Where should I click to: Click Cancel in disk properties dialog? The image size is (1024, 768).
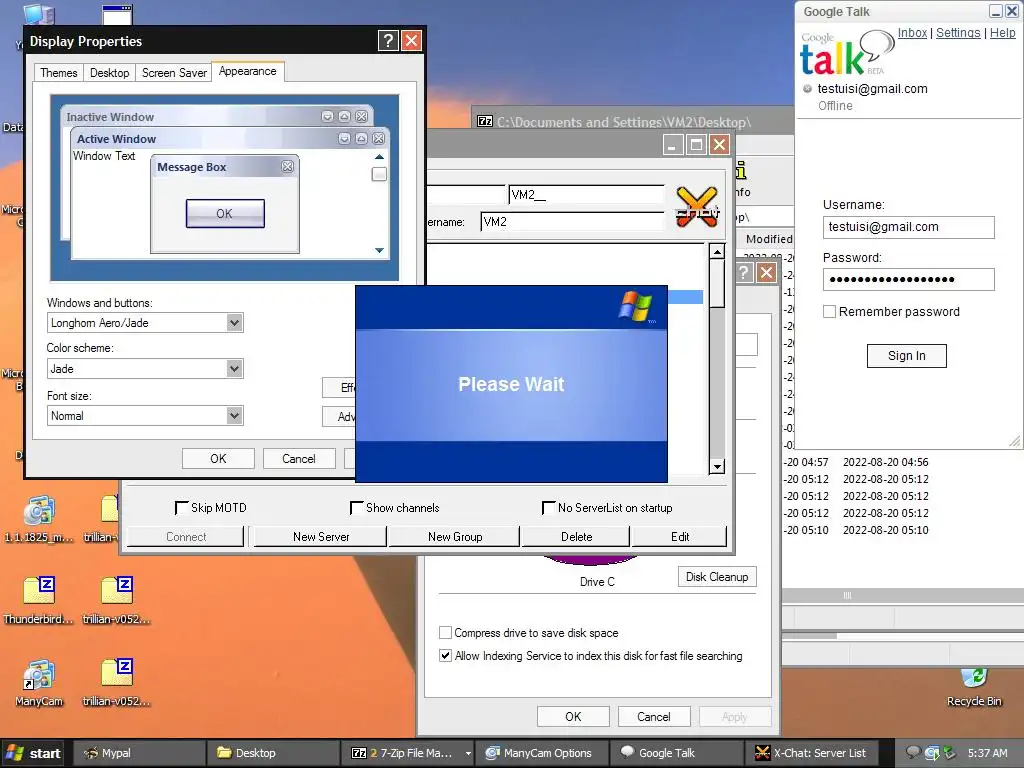[654, 716]
